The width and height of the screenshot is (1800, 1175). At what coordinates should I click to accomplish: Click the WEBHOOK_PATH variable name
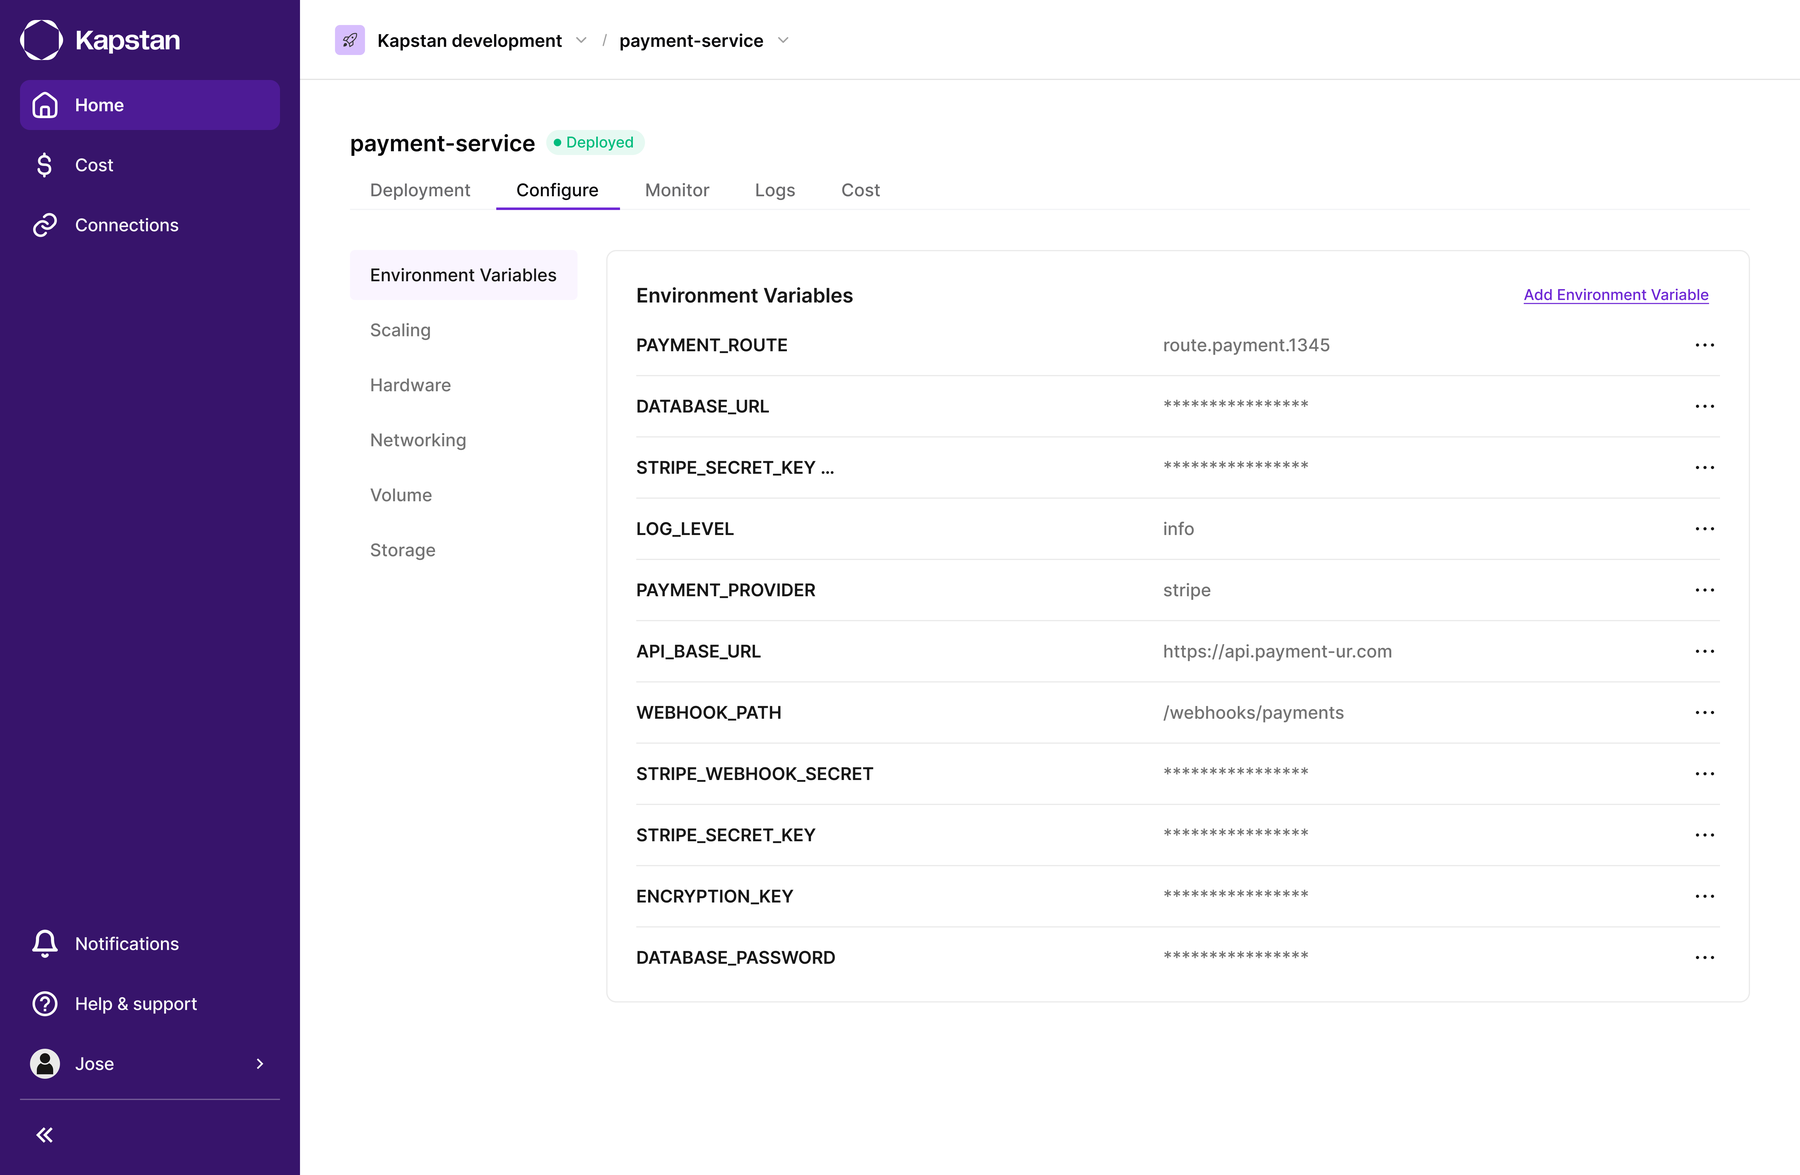point(709,712)
